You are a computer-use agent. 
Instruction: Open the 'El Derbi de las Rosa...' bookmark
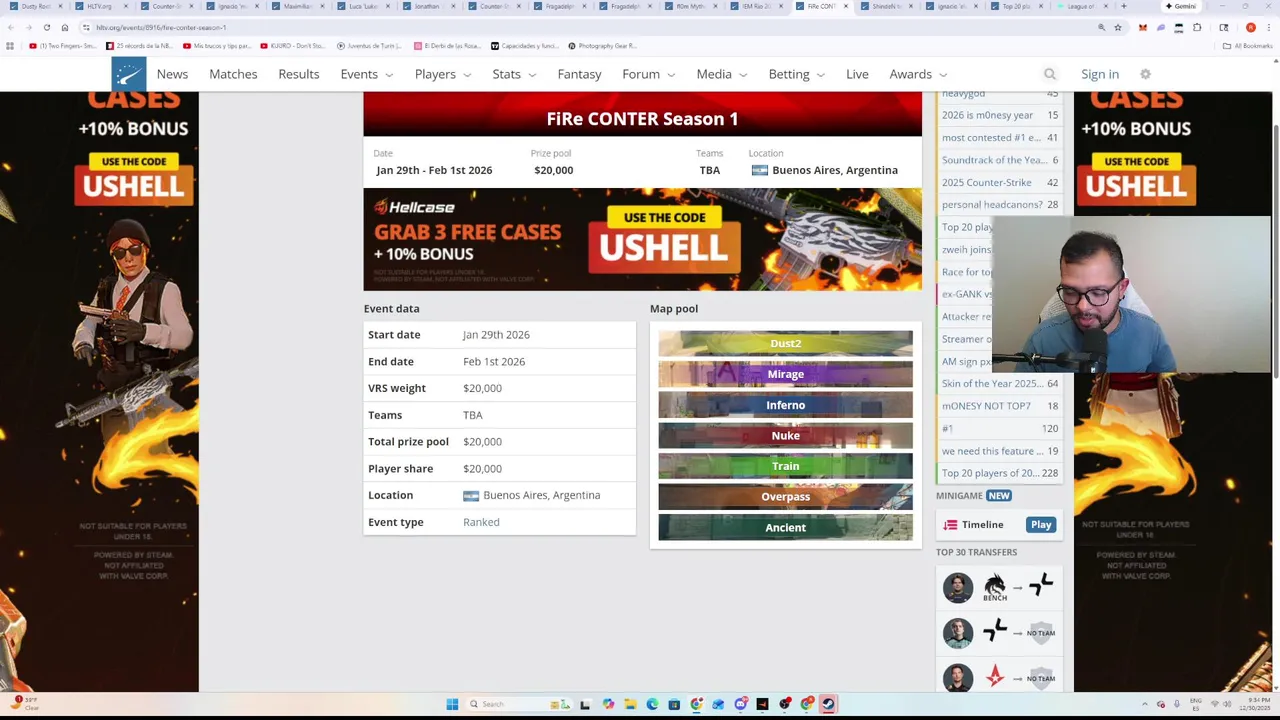(446, 46)
